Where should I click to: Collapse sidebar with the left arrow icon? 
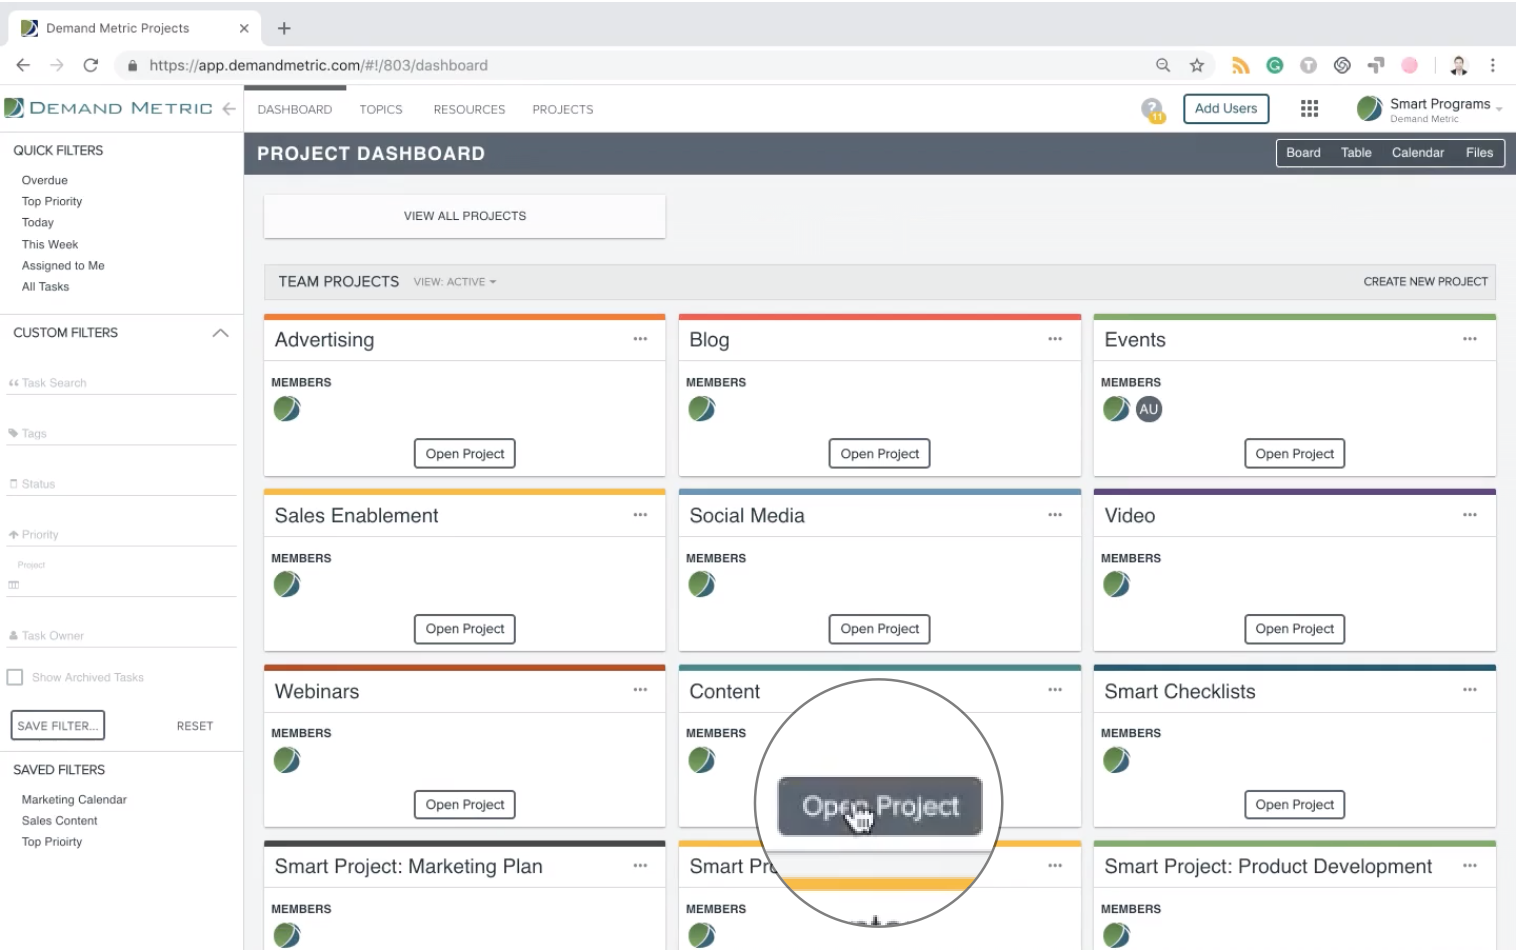229,108
